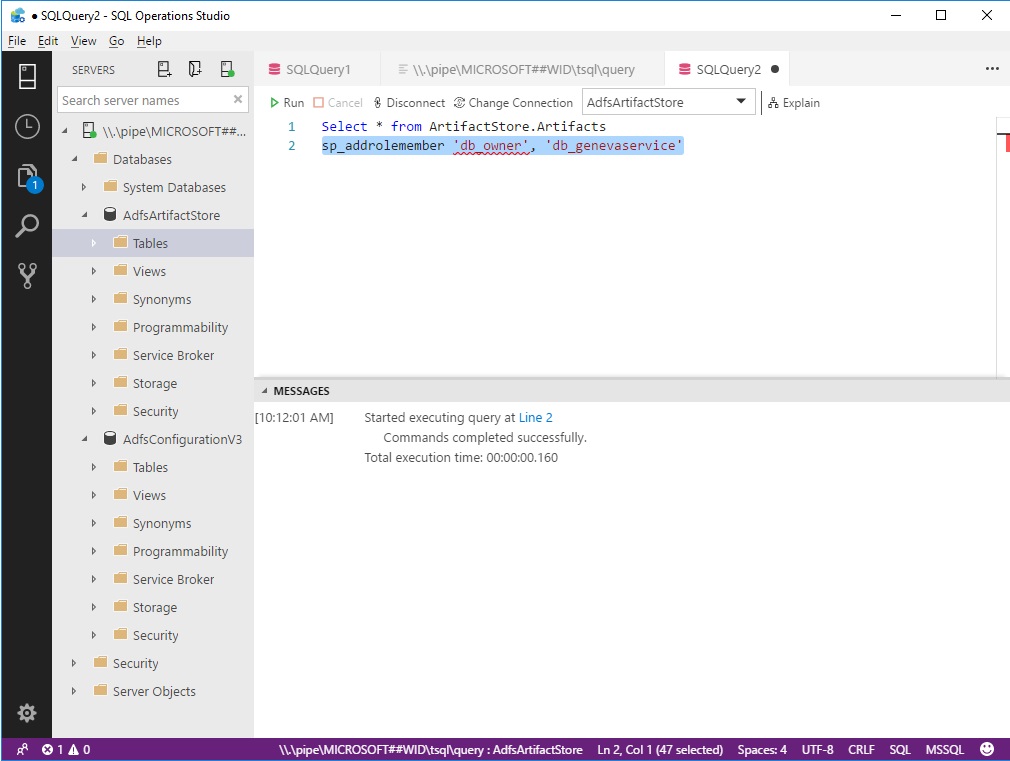Click UTF-8 encoding in status bar
The height and width of the screenshot is (761, 1010).
click(817, 749)
